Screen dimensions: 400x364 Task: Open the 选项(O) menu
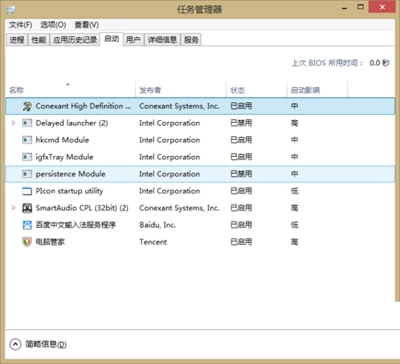[53, 25]
